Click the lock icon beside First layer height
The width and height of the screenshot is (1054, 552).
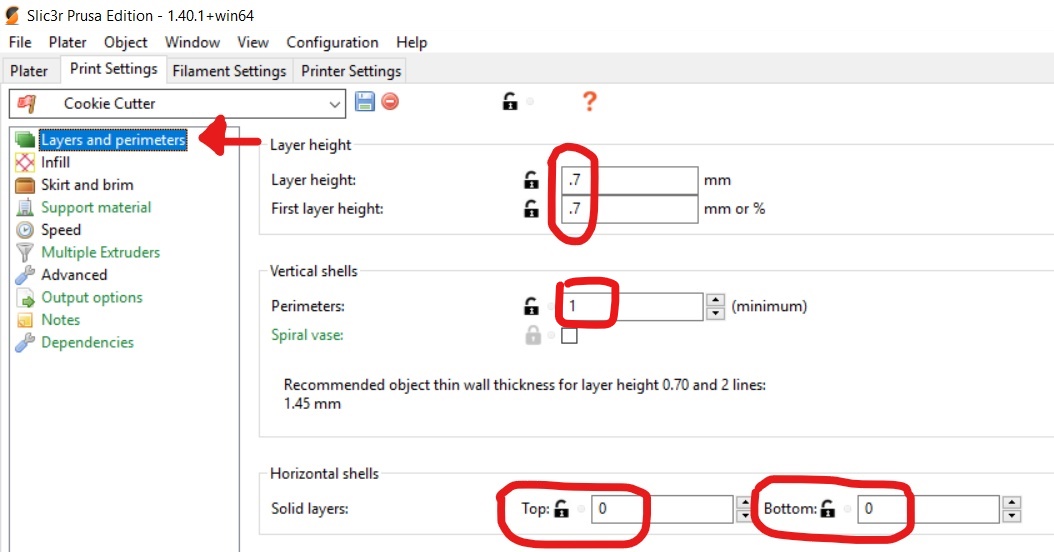tap(530, 210)
